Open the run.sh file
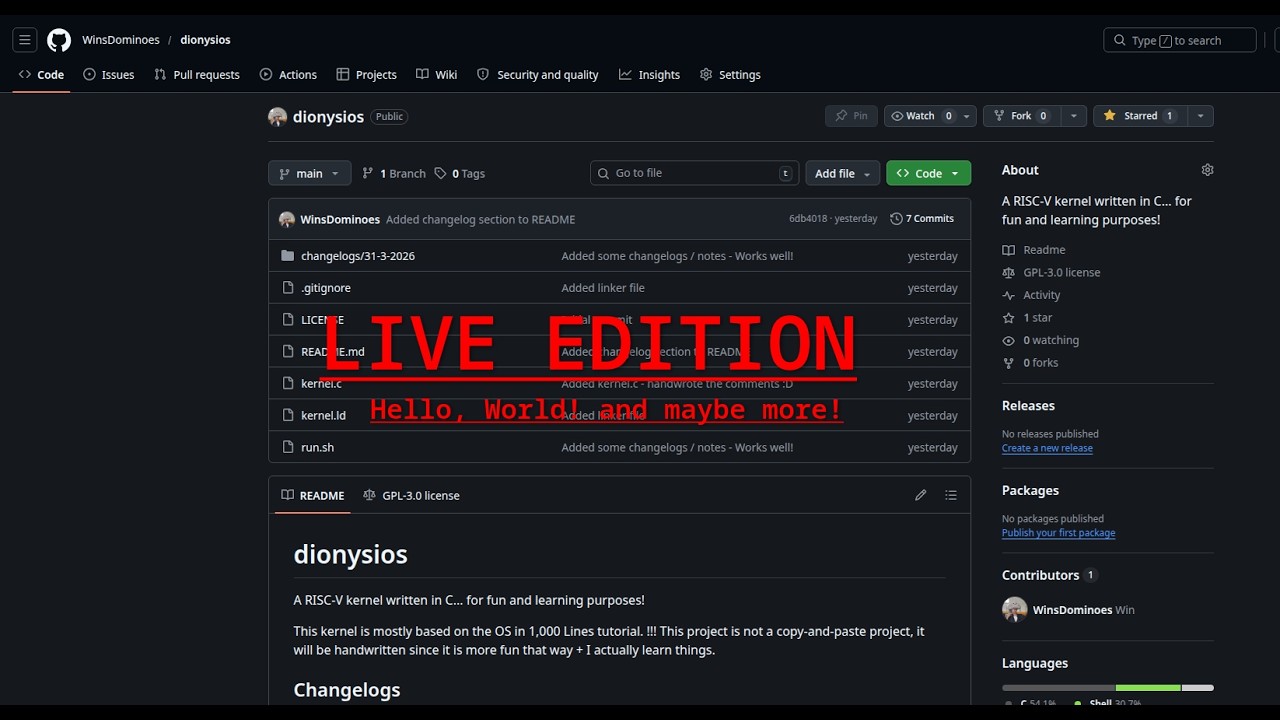Viewport: 1280px width, 720px height. (317, 448)
